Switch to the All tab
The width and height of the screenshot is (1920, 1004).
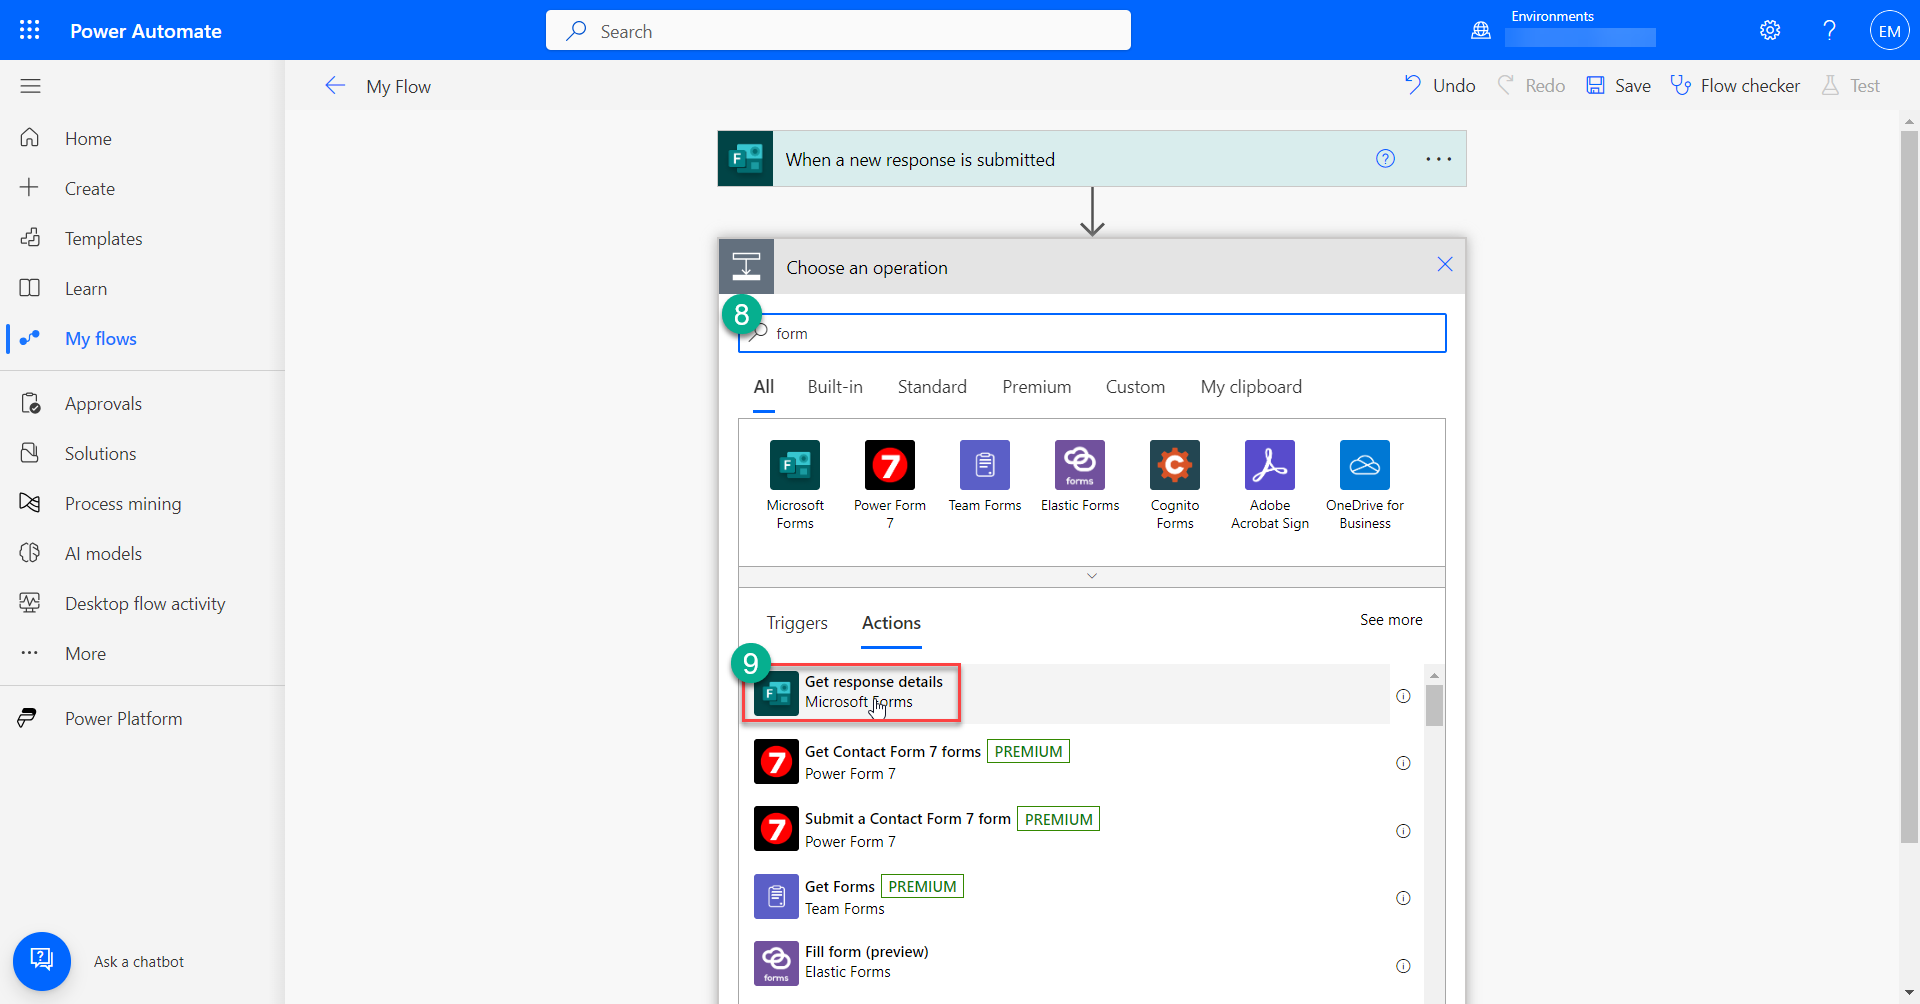point(764,387)
